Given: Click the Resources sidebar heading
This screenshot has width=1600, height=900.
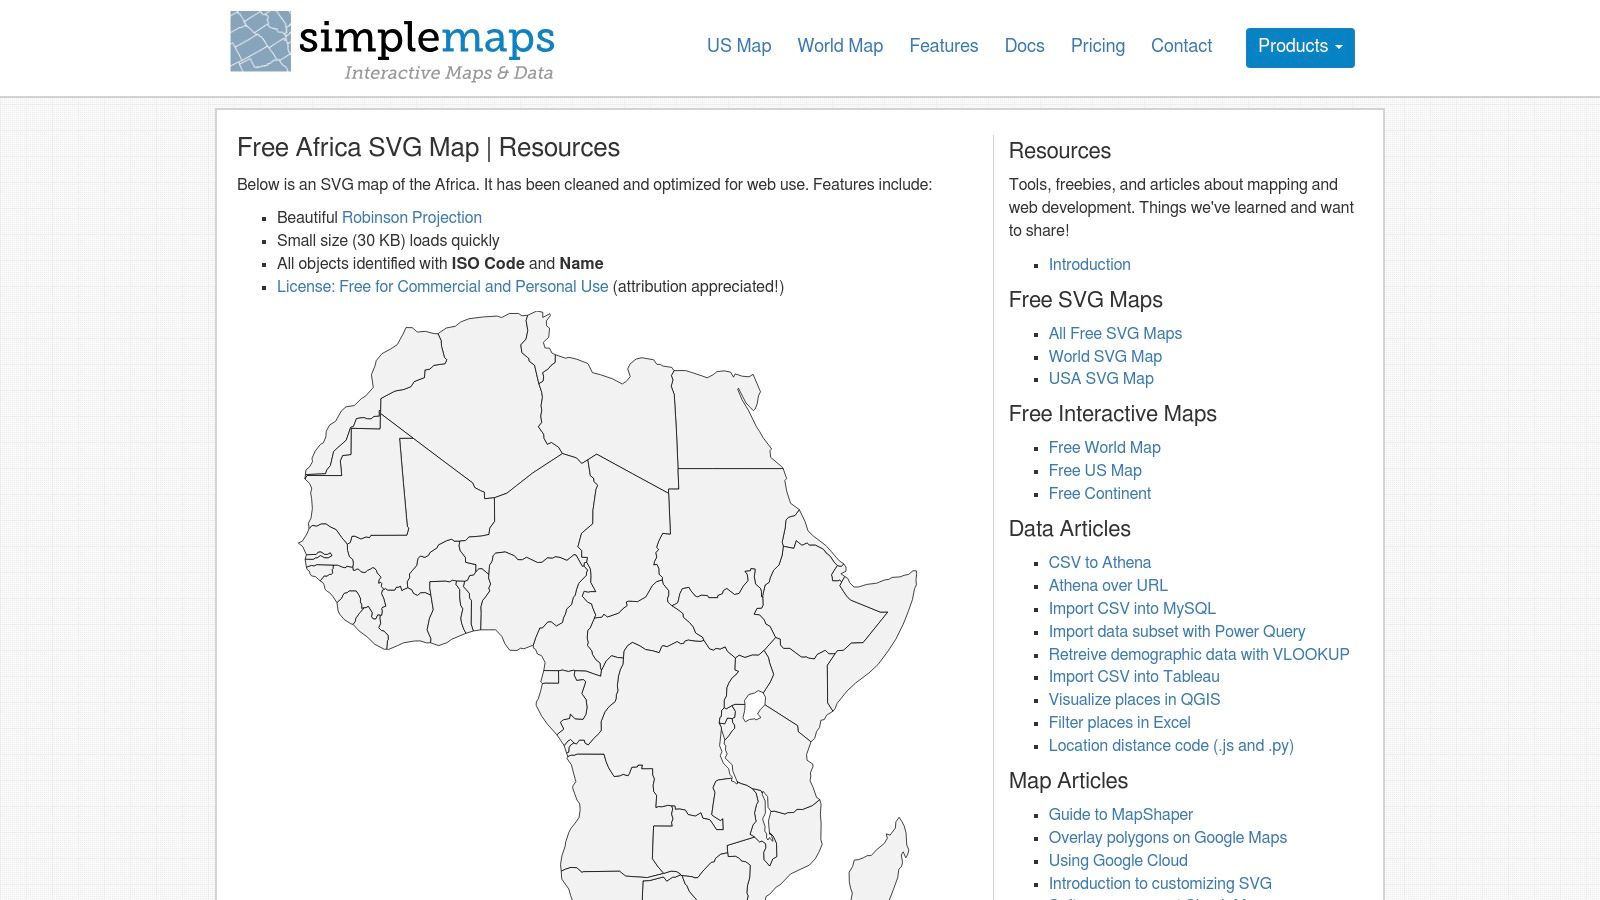Looking at the screenshot, I should 1060,151.
